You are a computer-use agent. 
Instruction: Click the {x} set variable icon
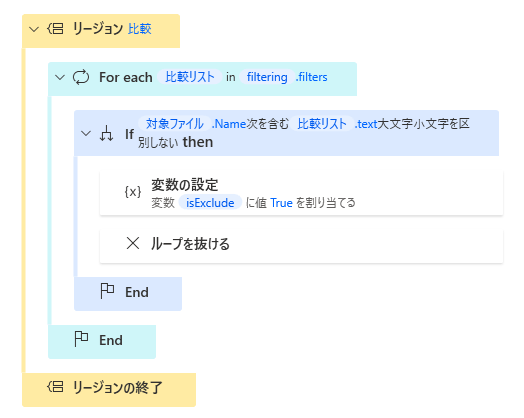pos(133,192)
